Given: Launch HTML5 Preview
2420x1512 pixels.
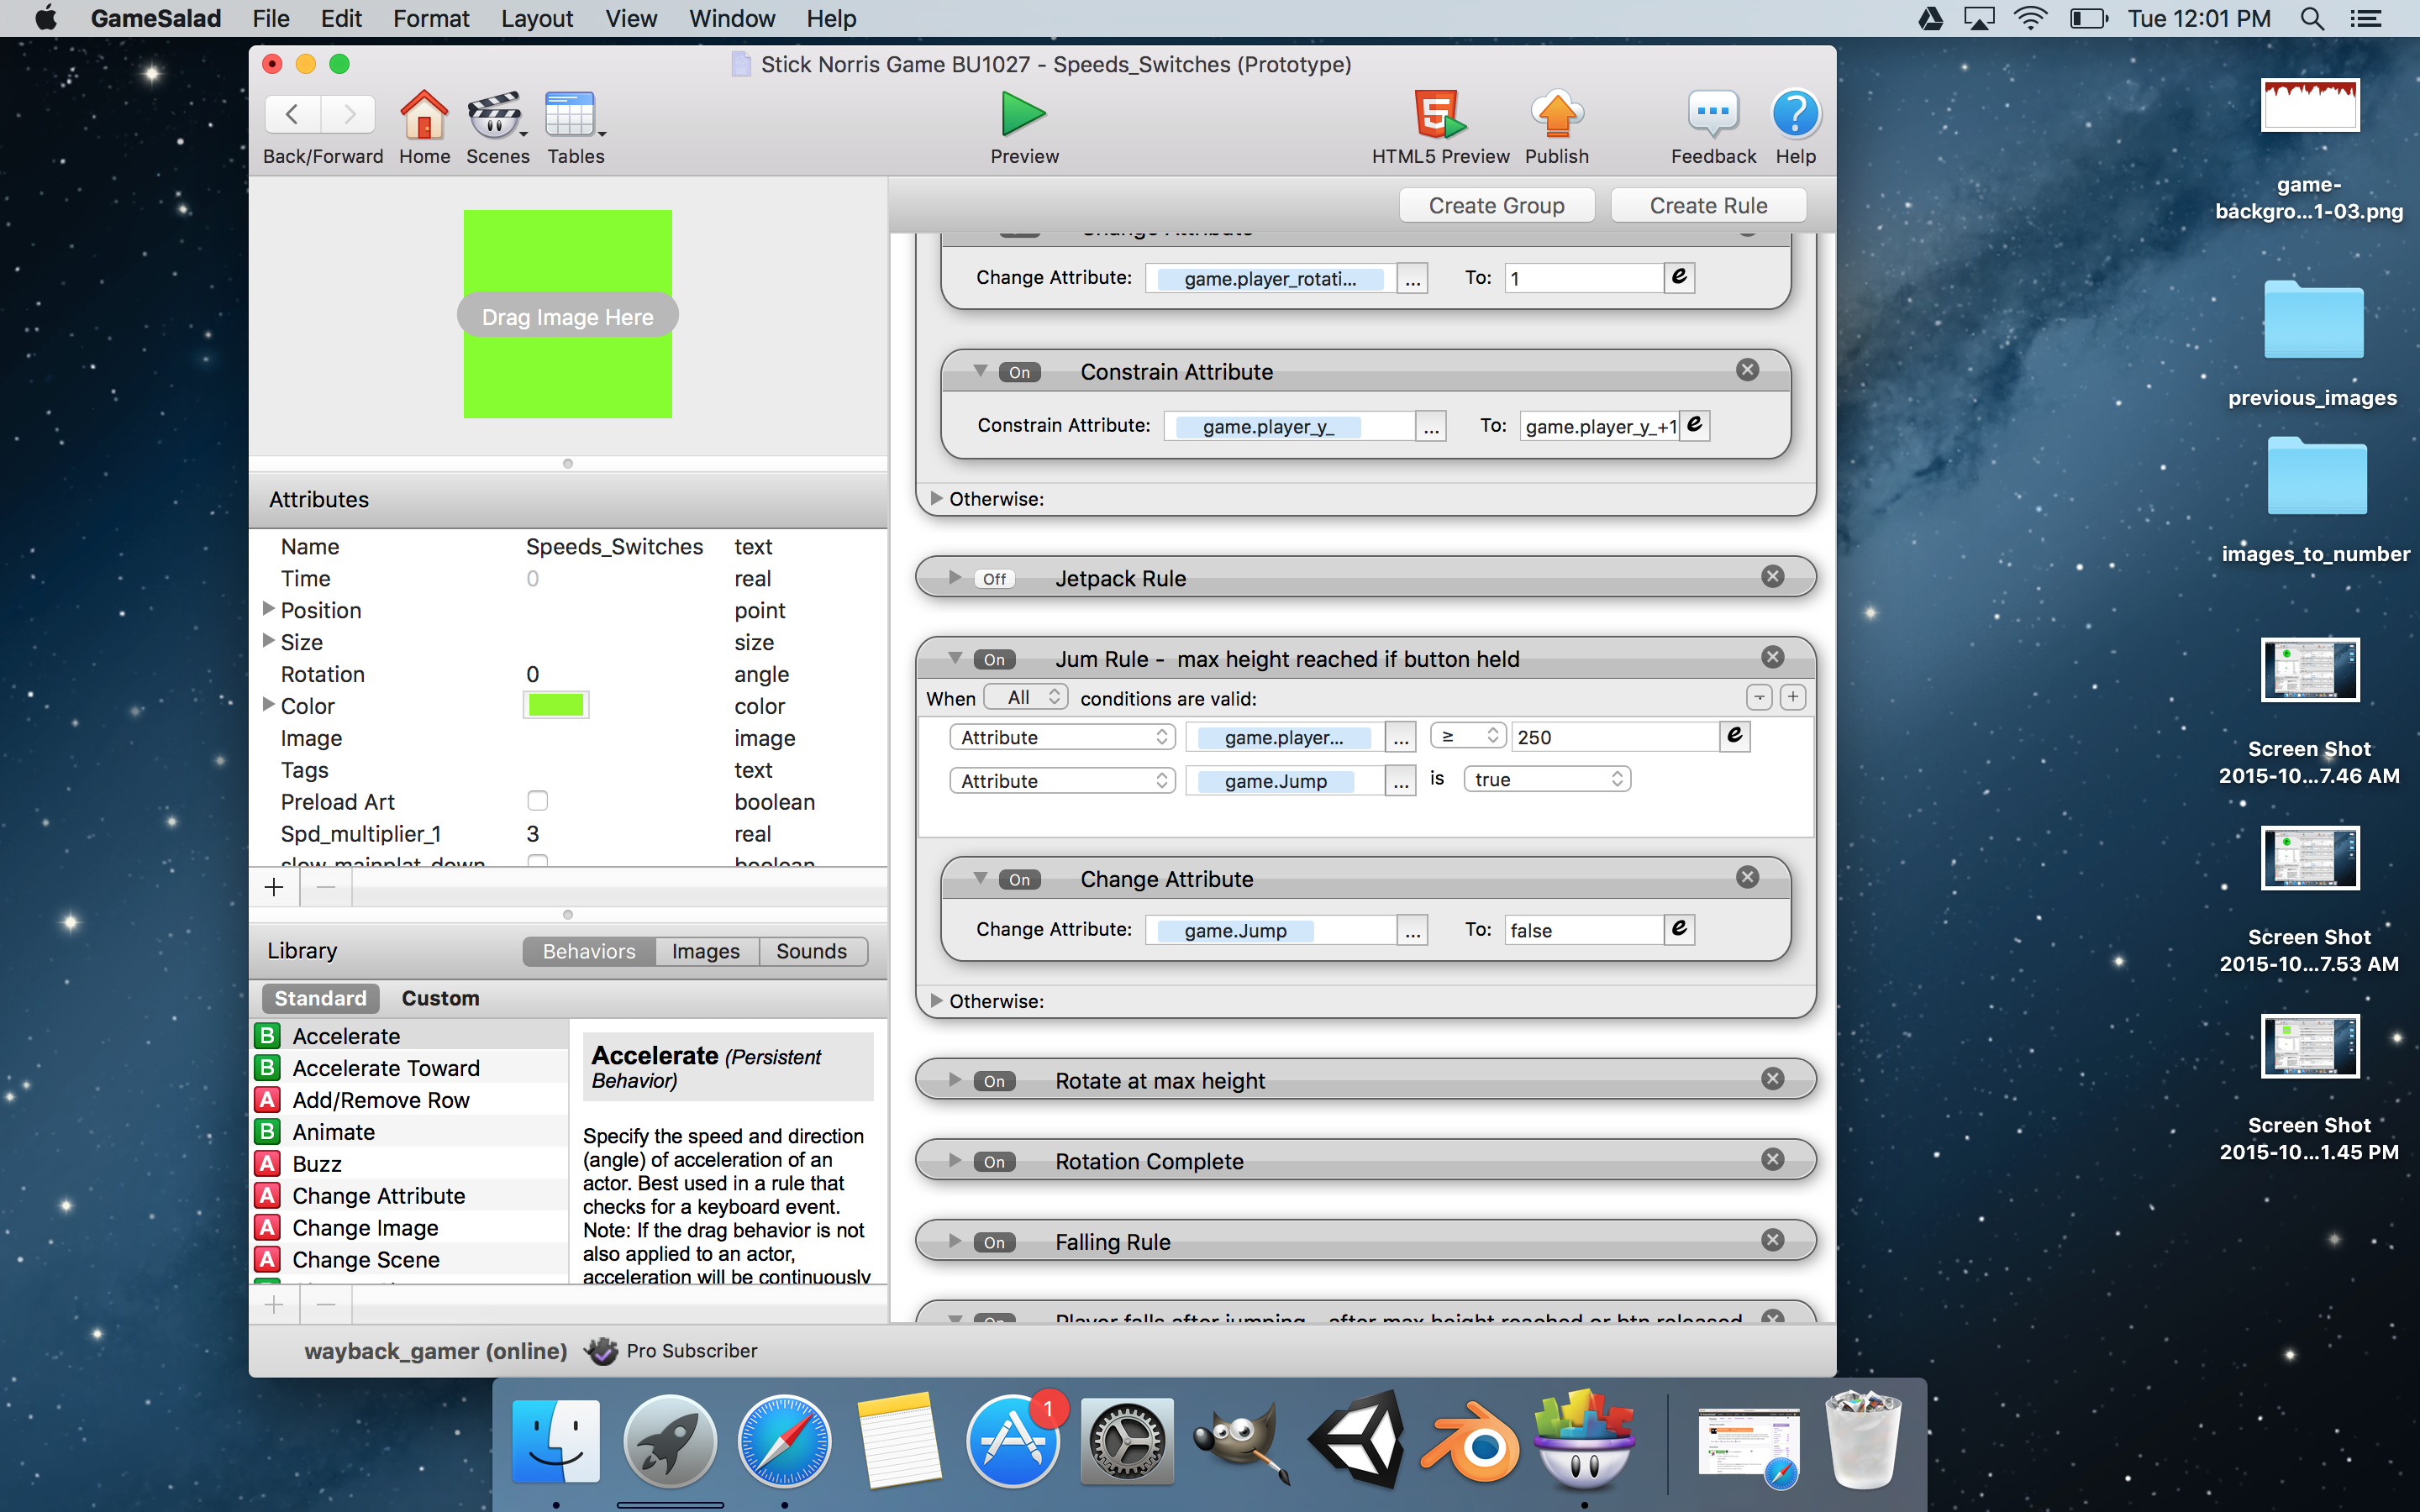Looking at the screenshot, I should (1439, 114).
